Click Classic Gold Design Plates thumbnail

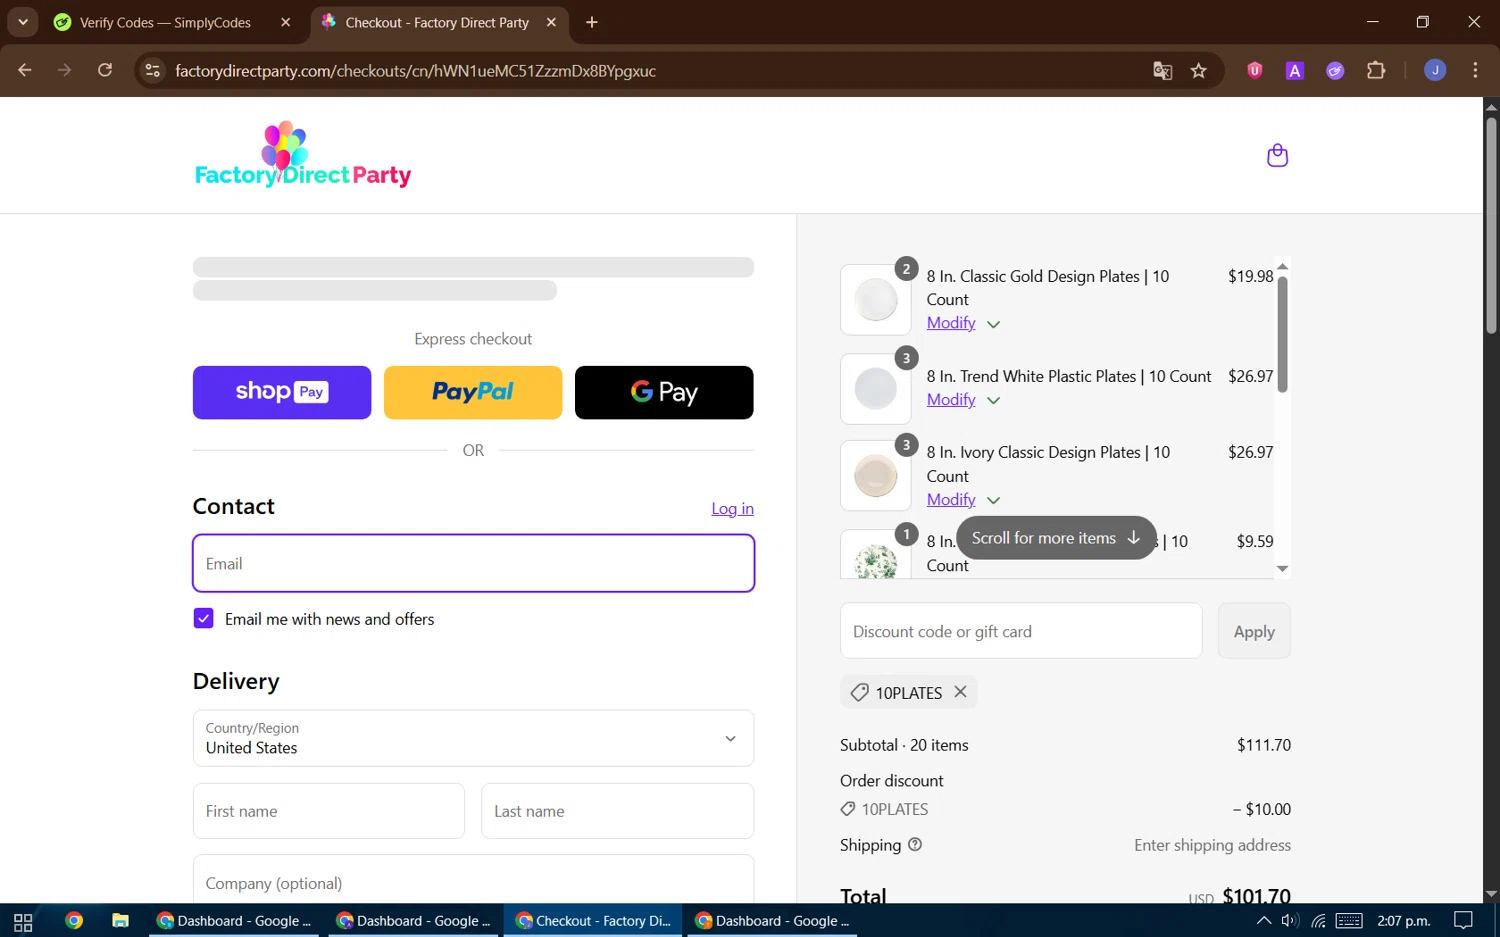click(875, 300)
